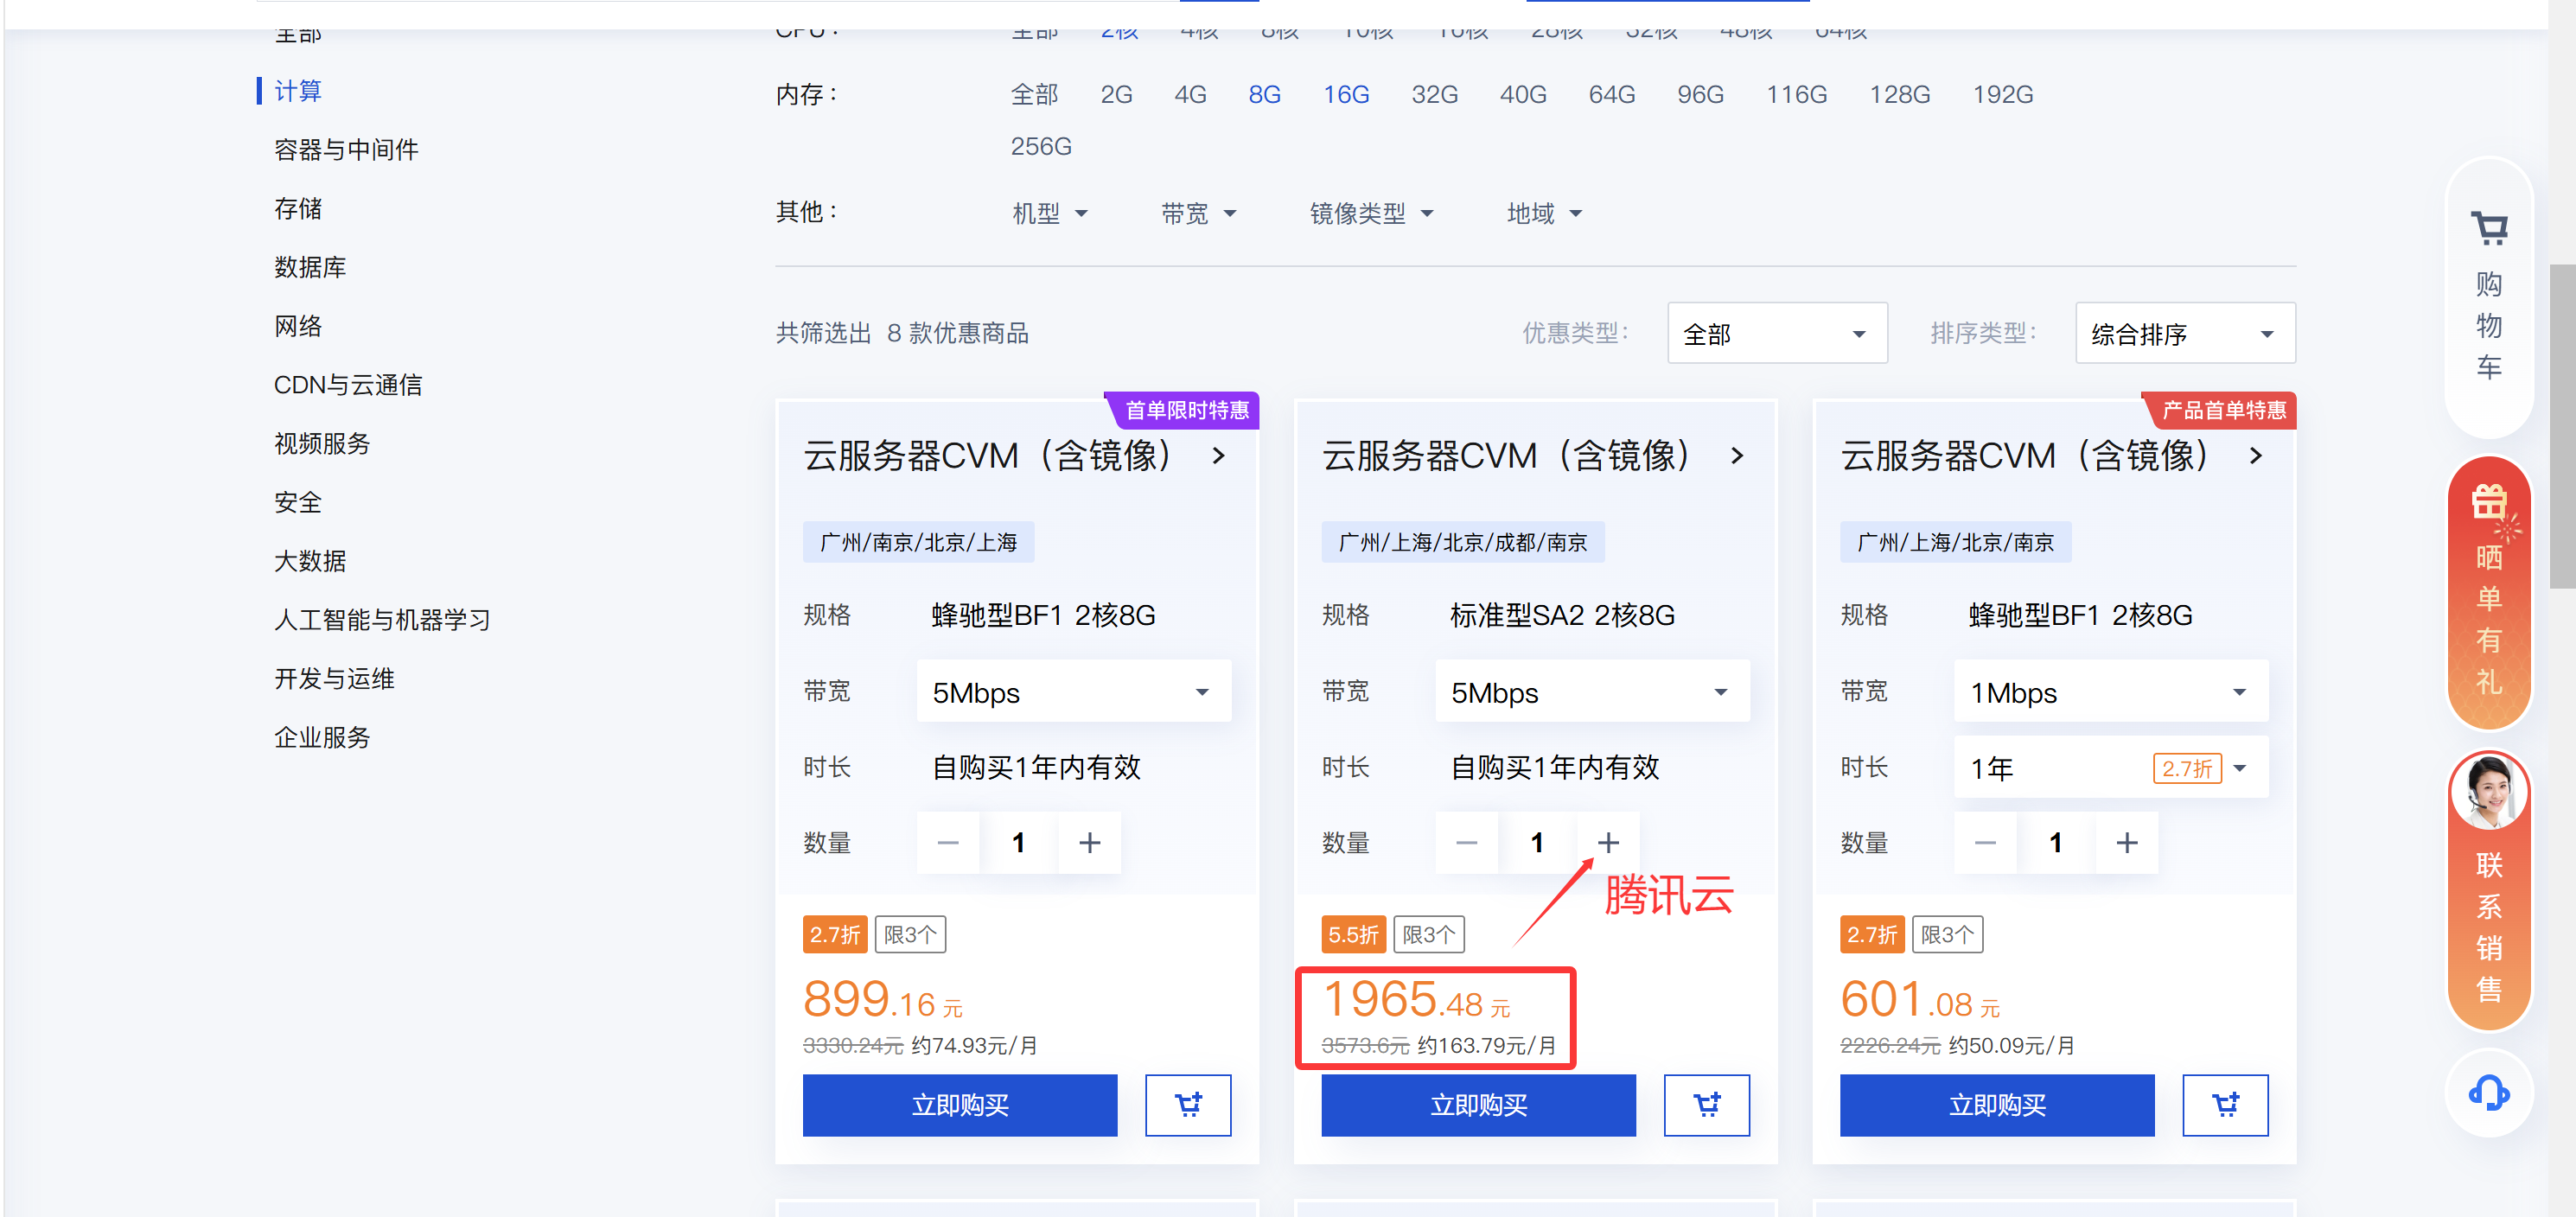The image size is (2576, 1217).
Task: Open the 1Mbps bandwidth dropdown
Action: 2111,691
